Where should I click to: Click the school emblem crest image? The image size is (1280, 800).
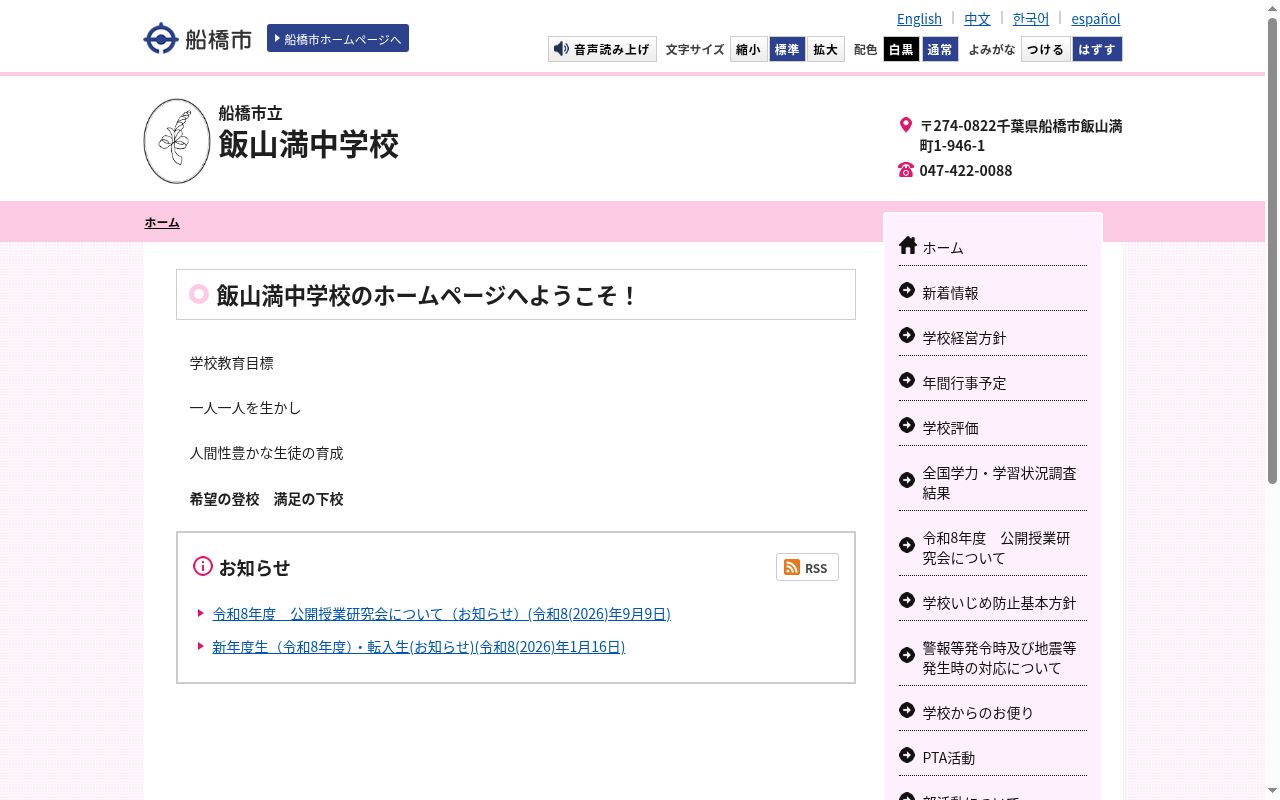tap(177, 141)
